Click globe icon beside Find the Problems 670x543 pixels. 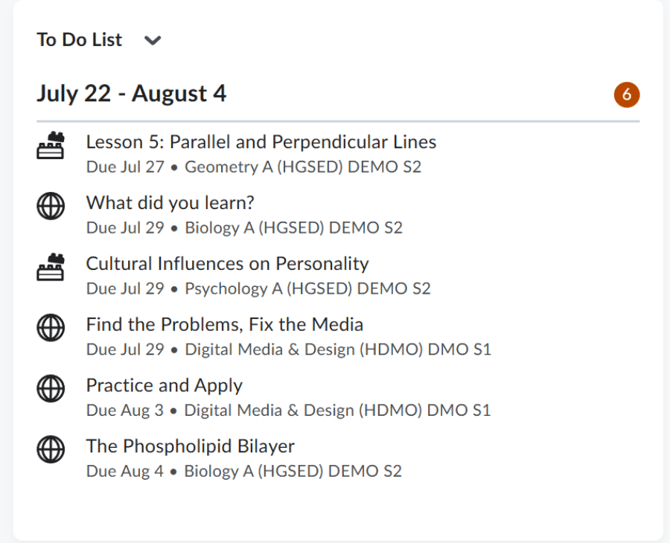point(50,328)
